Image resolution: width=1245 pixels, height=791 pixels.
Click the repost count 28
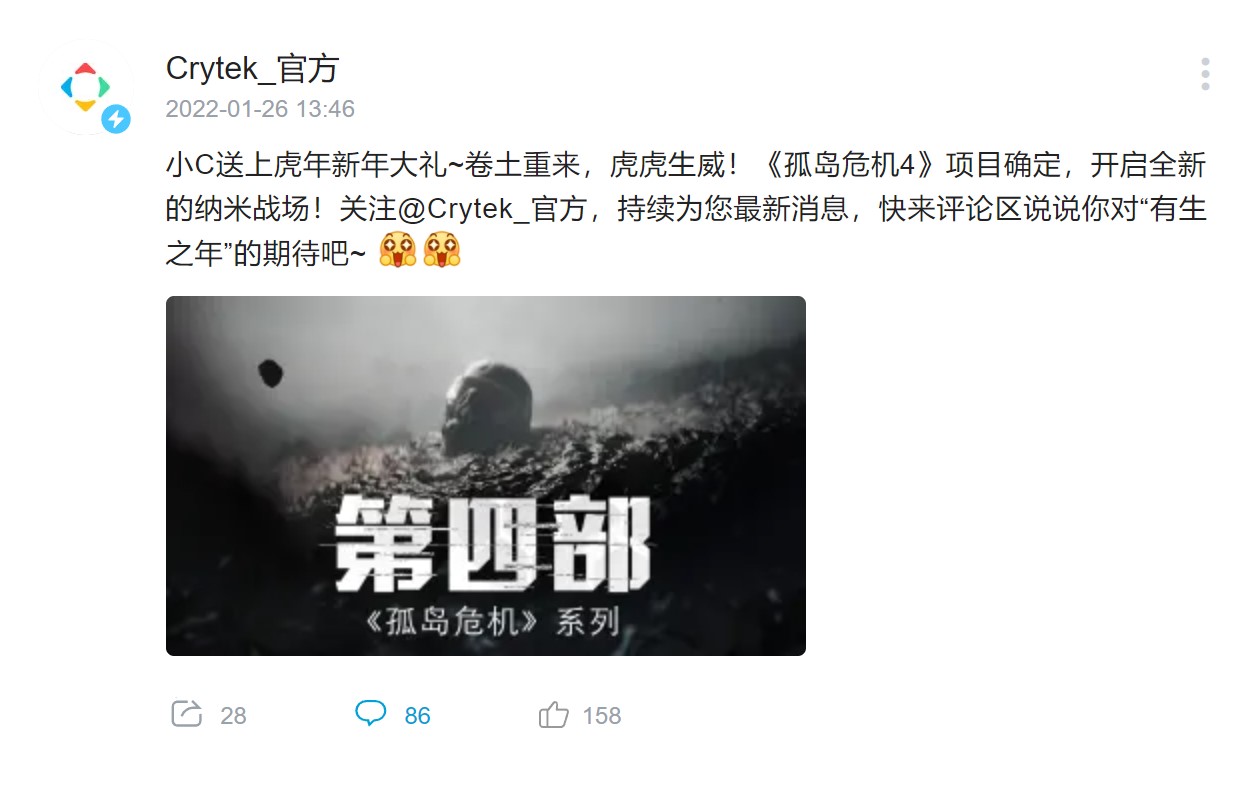[233, 716]
